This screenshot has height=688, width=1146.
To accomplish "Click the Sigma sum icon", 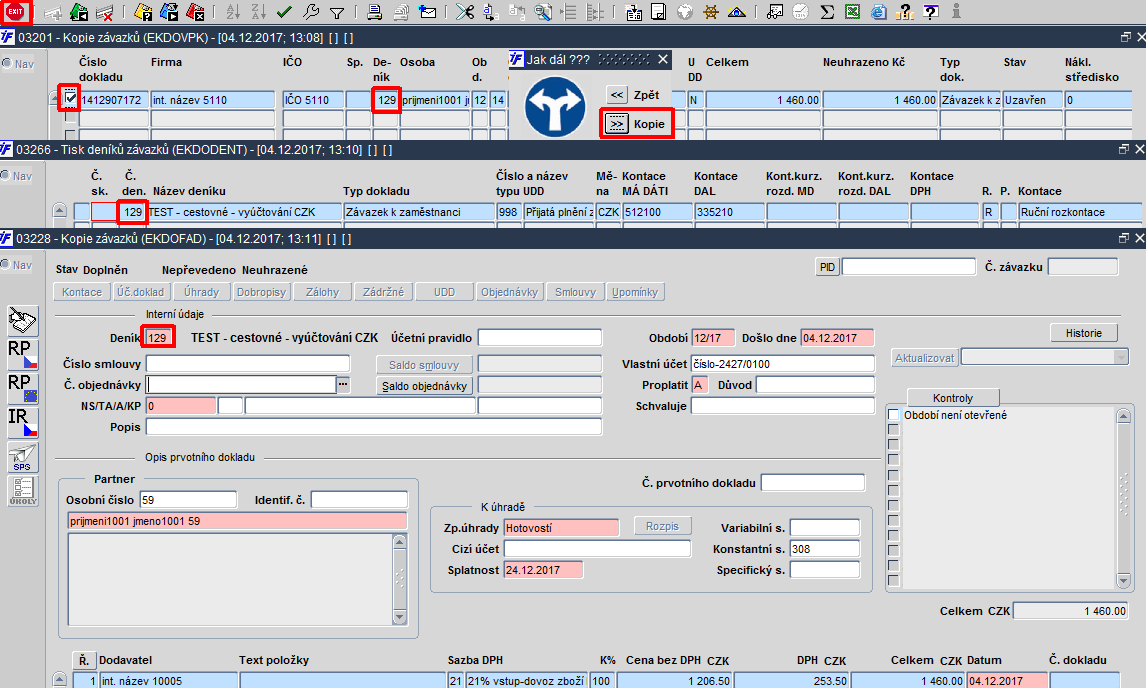I will [827, 12].
